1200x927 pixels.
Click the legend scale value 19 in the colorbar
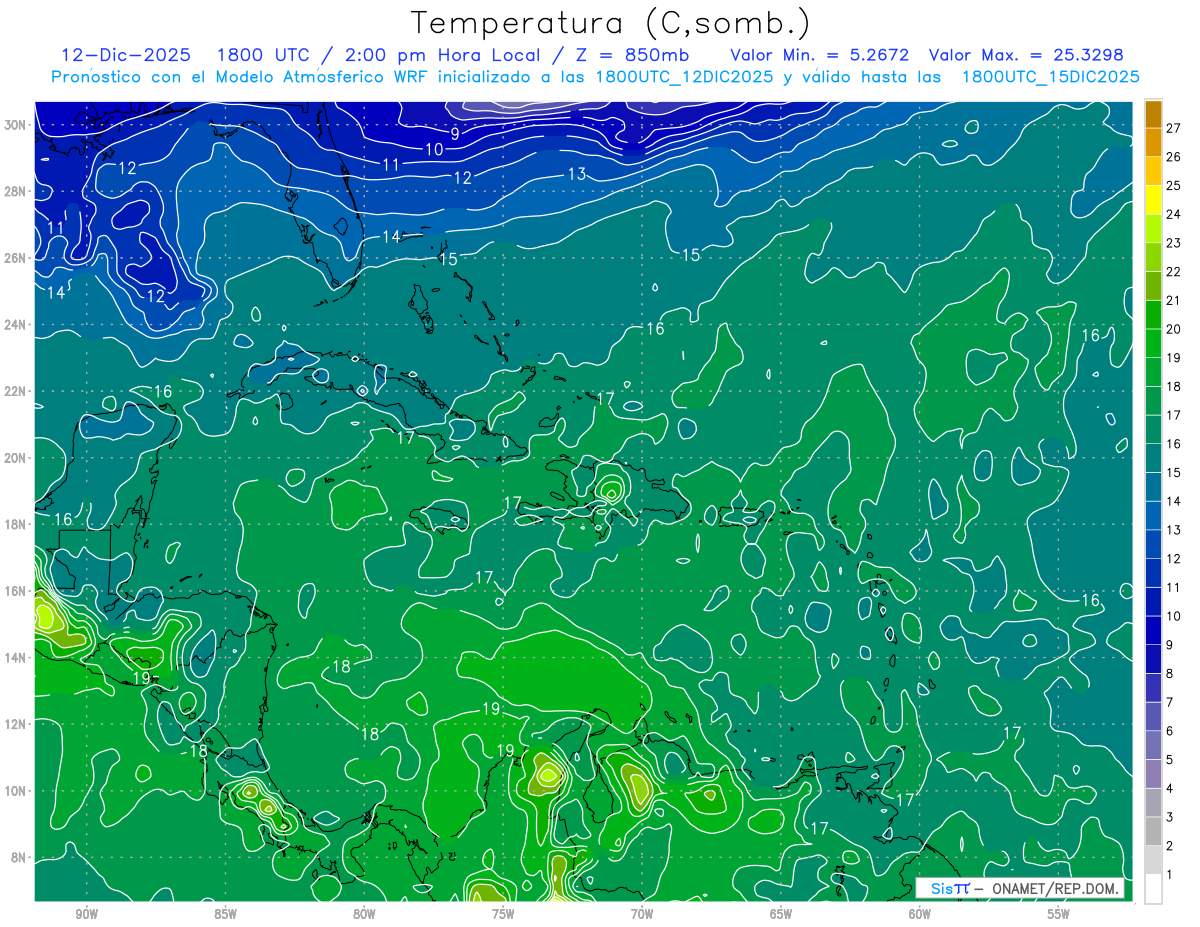[1174, 357]
